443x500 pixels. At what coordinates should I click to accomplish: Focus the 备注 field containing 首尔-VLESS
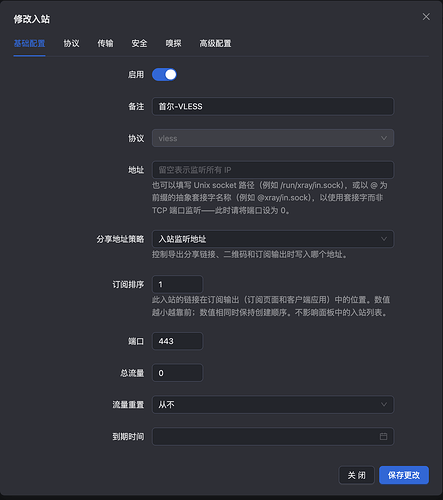click(x=273, y=106)
